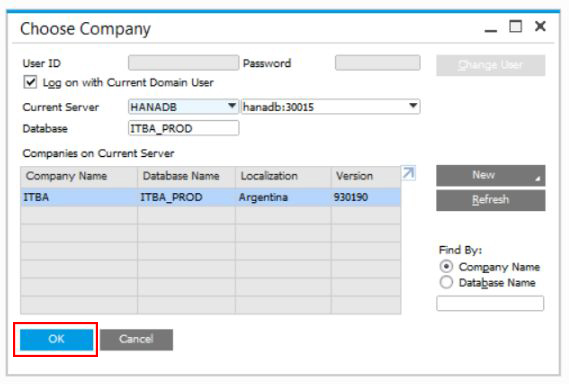The height and width of the screenshot is (384, 569).
Task: Open the hanadb:30015 server dropdown
Action: (x=413, y=106)
